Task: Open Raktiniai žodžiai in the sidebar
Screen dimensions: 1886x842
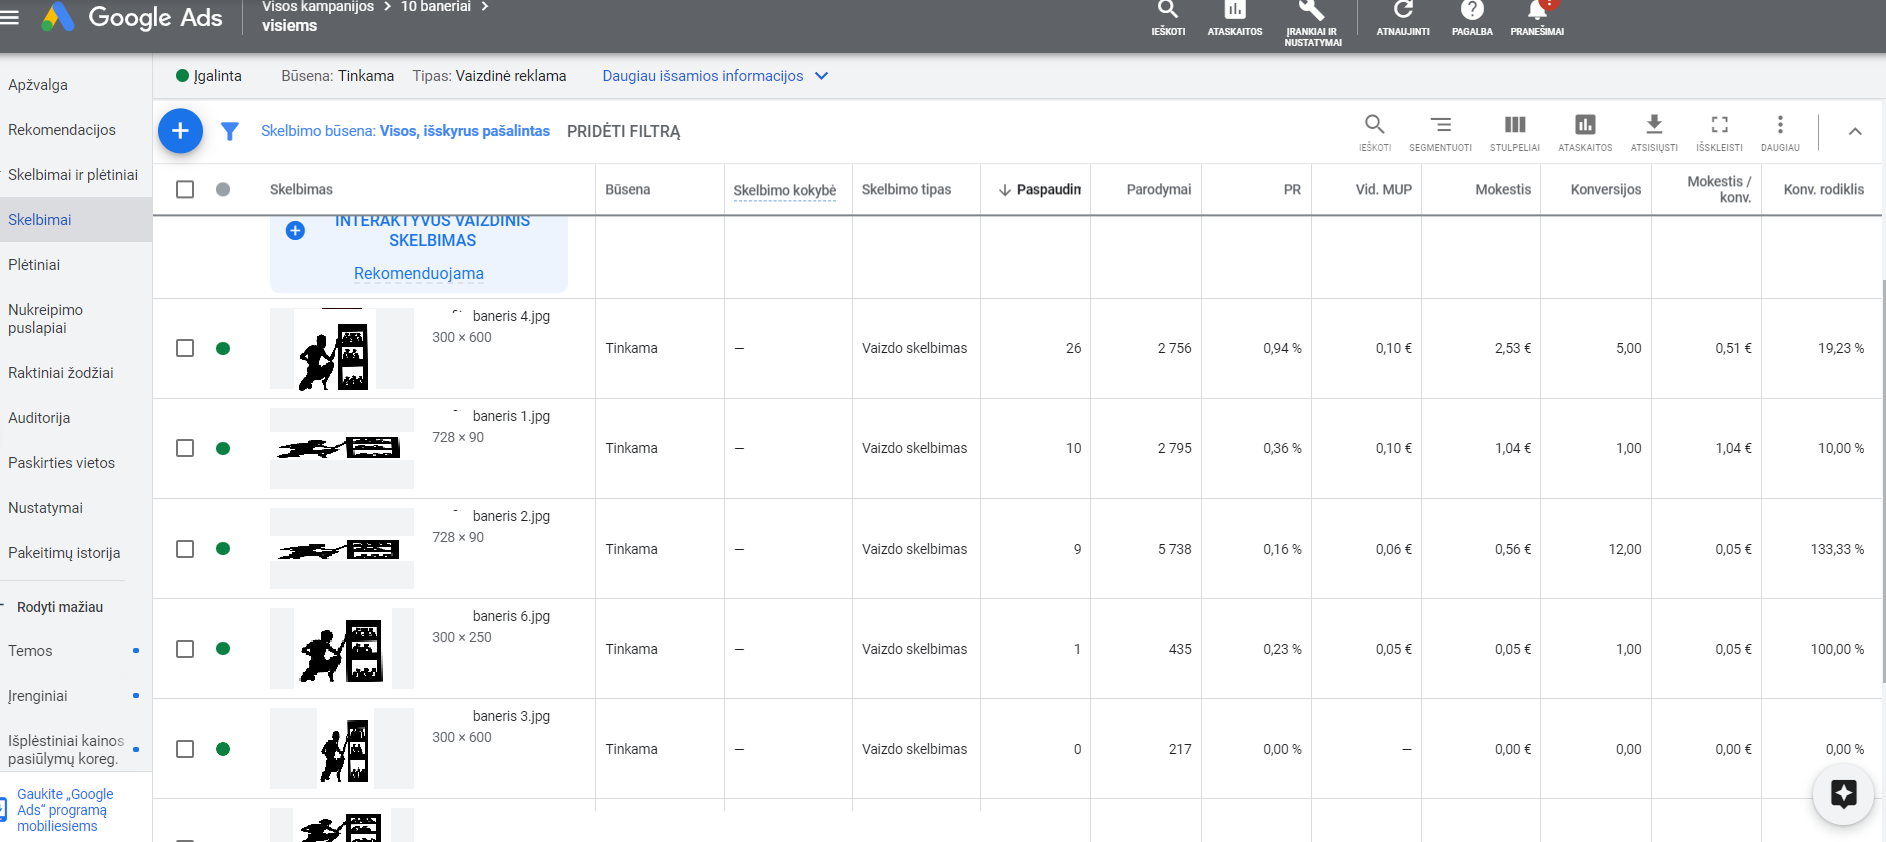Action: (x=61, y=373)
